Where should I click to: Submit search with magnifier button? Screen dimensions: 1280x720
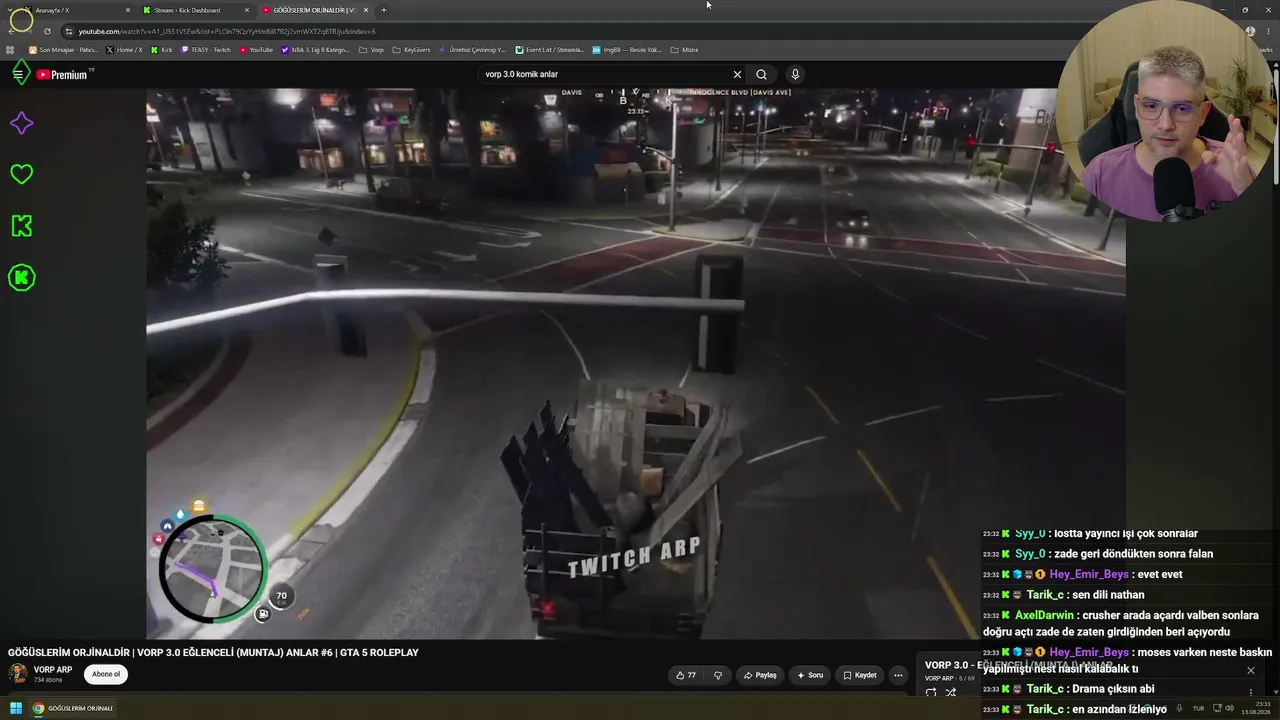click(x=761, y=74)
